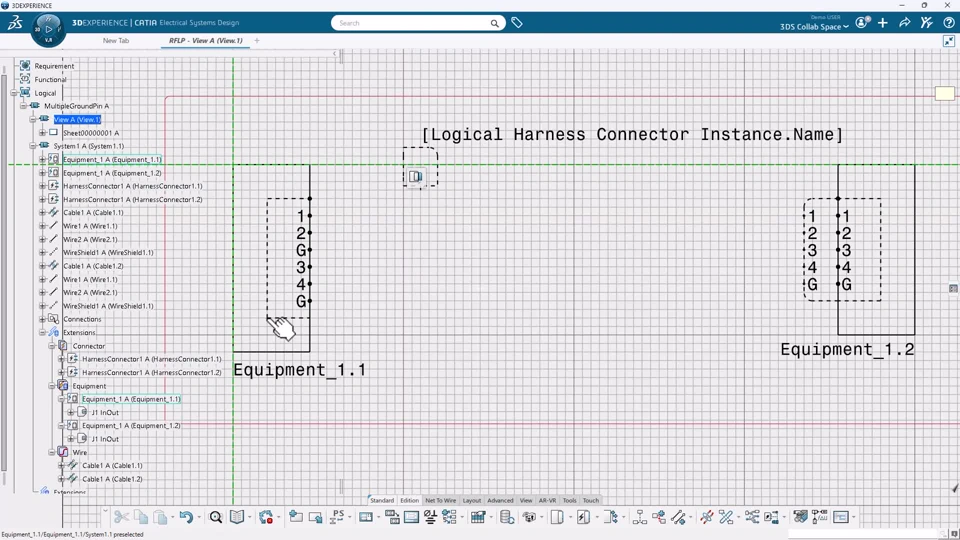The height and width of the screenshot is (540, 960).
Task: Click the user profile icon
Action: [862, 23]
